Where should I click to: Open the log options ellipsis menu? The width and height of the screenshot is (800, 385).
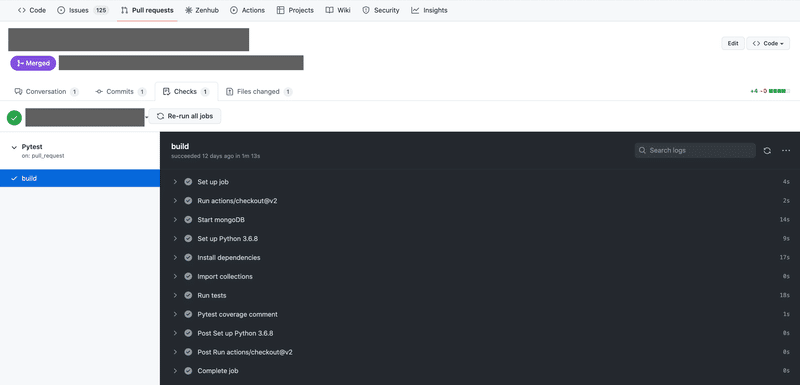786,150
